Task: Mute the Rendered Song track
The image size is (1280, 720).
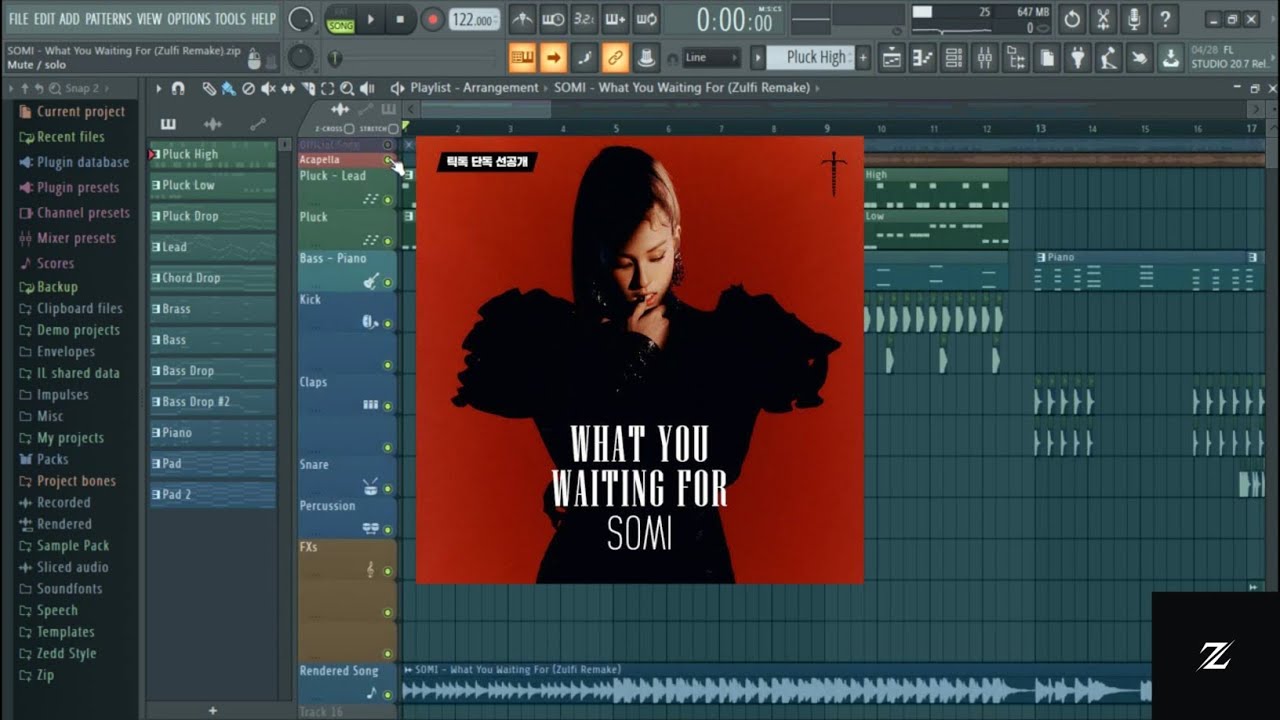Action: [x=388, y=694]
